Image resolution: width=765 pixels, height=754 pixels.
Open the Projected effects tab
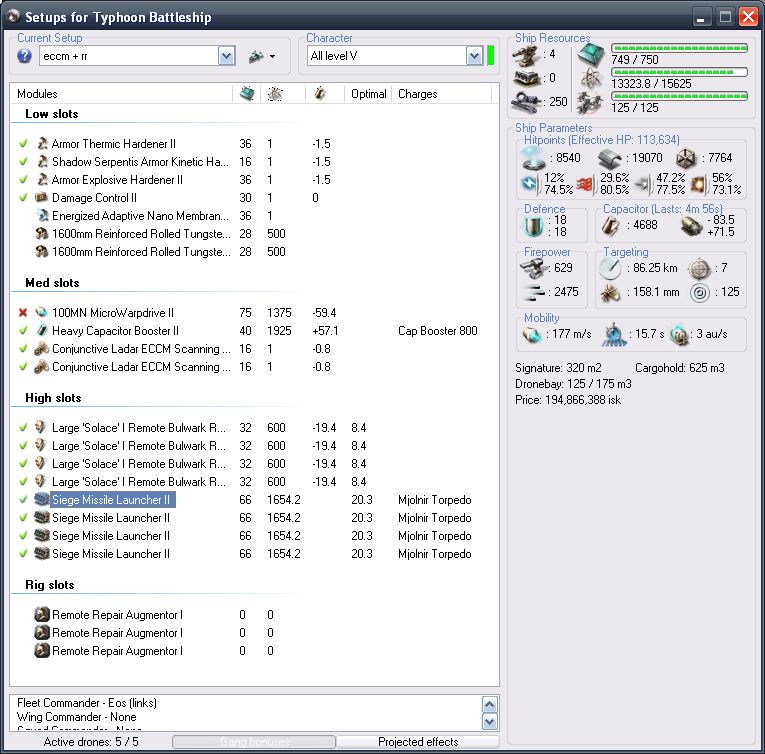point(418,742)
